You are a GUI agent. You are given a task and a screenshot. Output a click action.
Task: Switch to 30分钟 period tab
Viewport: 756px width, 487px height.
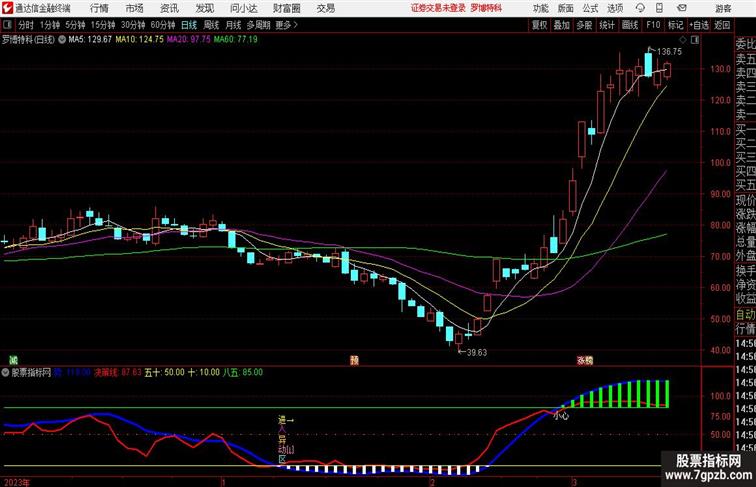coord(133,25)
